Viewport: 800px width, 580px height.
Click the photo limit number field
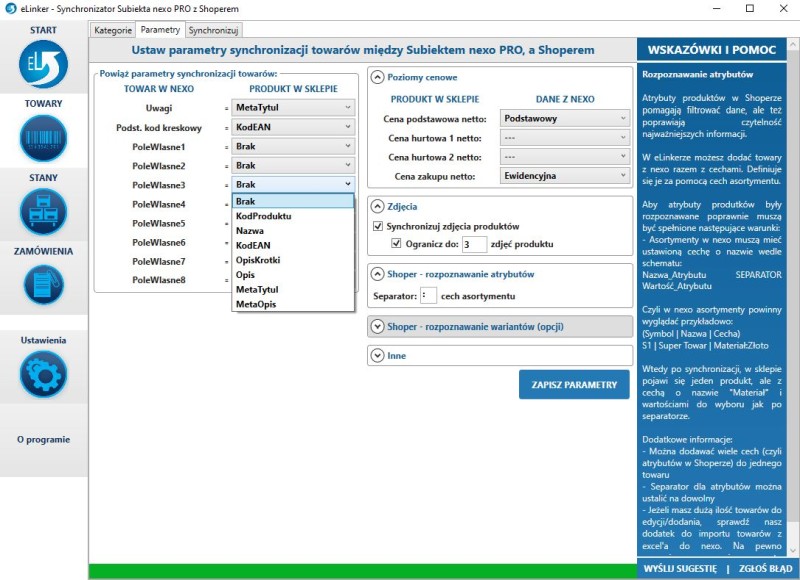[x=474, y=244]
